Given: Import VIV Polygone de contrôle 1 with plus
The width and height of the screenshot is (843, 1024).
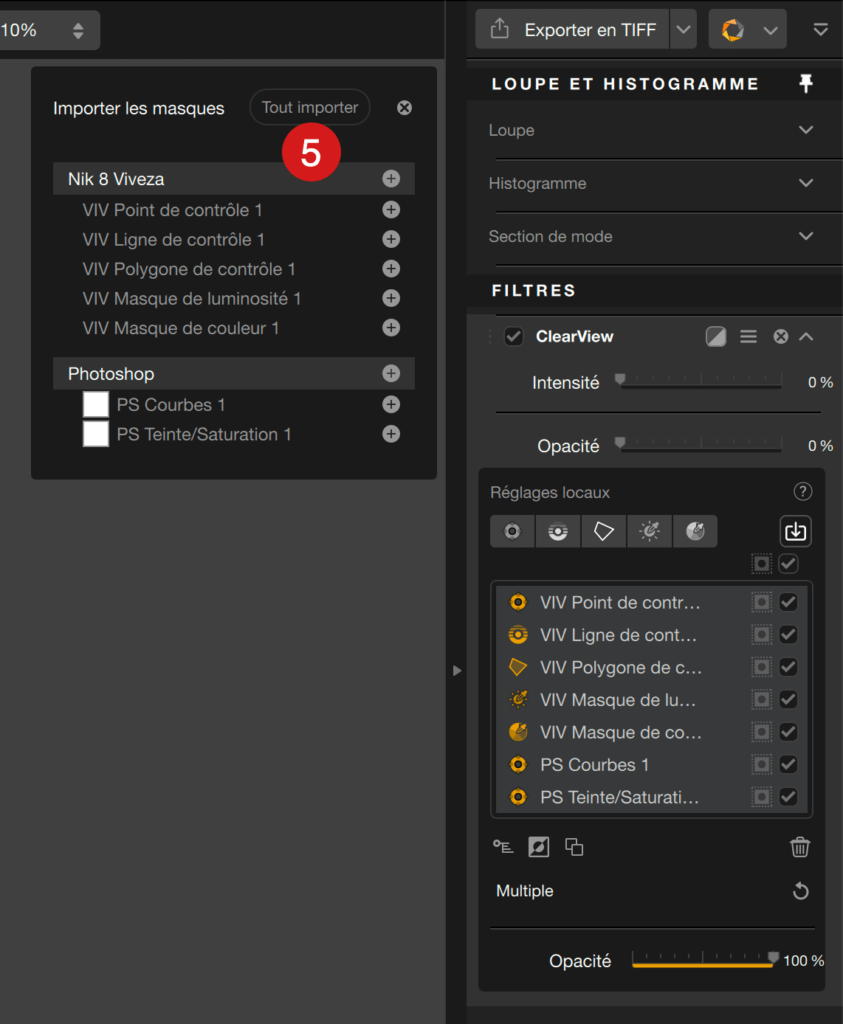Looking at the screenshot, I should tap(391, 268).
